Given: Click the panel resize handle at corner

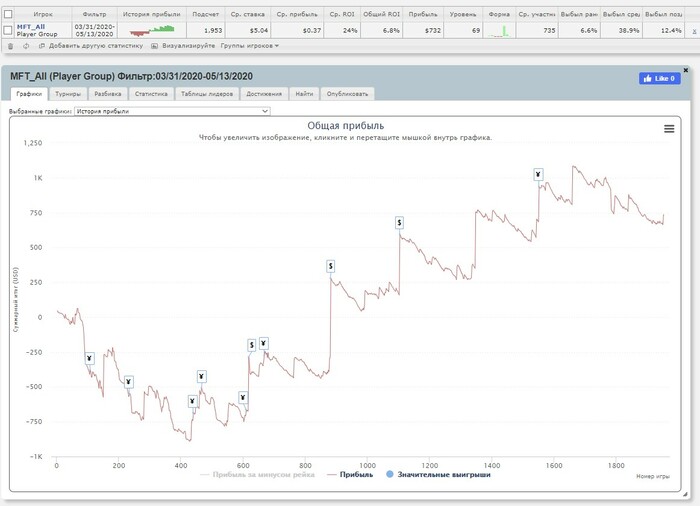Looking at the screenshot, I should pos(686,494).
